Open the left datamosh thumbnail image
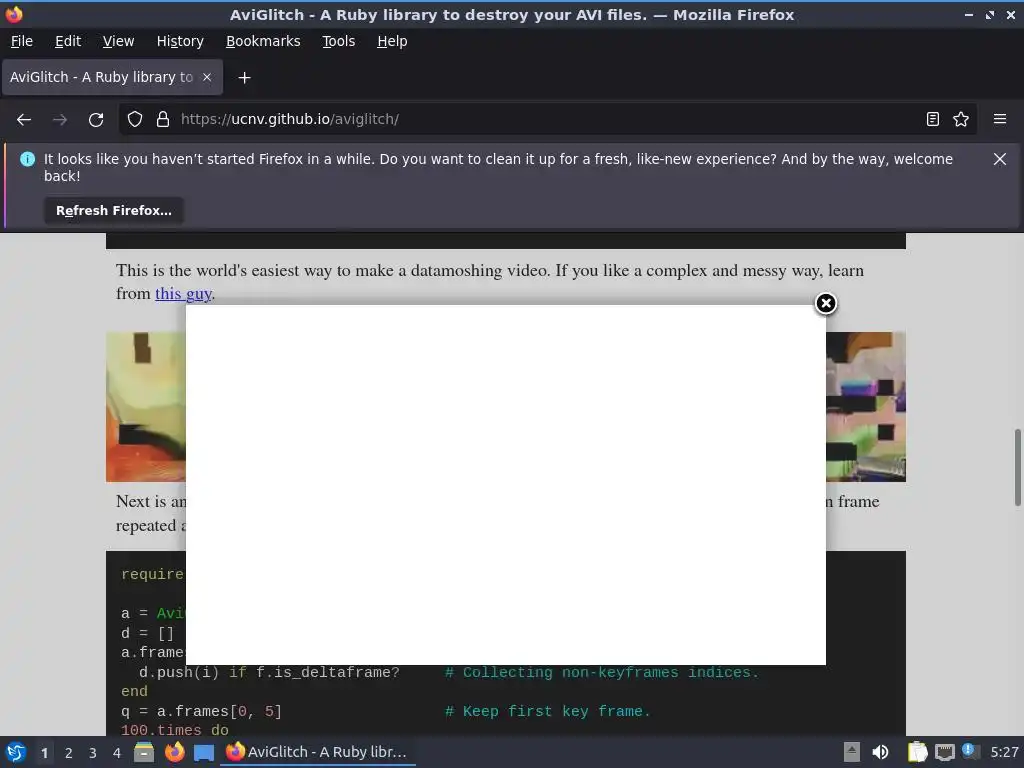 (x=146, y=407)
